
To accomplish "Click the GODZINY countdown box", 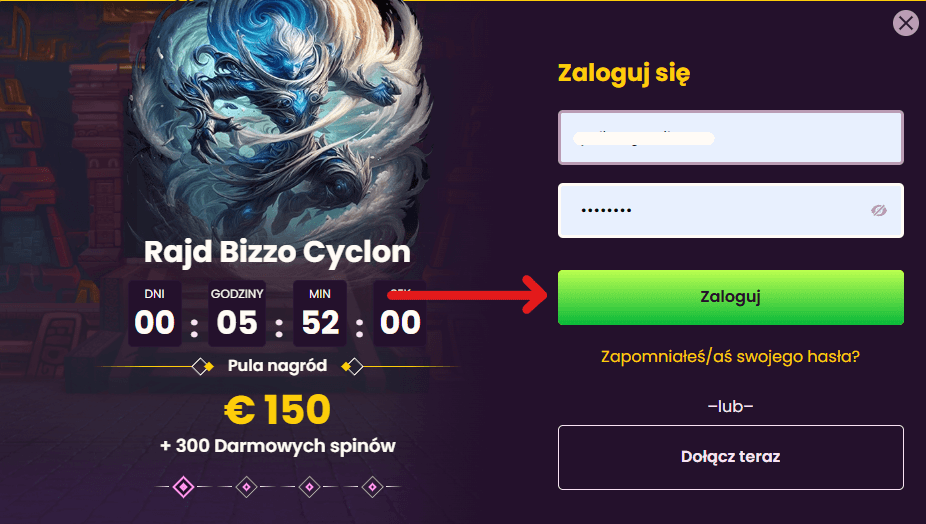I will pyautogui.click(x=237, y=313).
